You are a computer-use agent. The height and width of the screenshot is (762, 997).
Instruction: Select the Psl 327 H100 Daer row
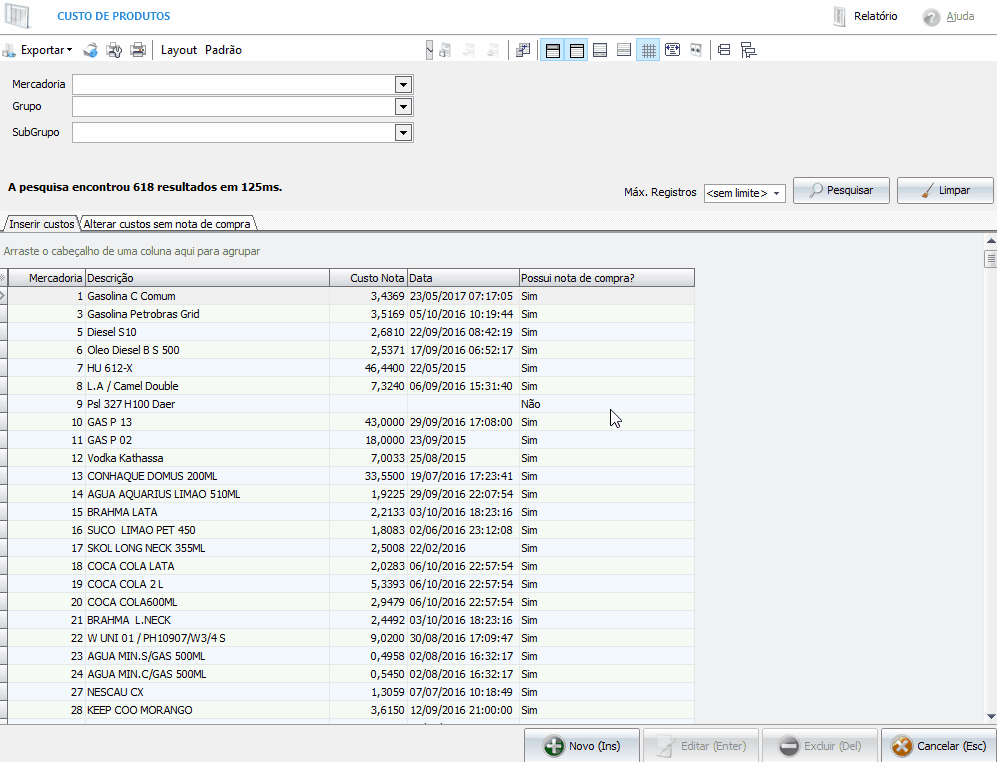[351, 404]
